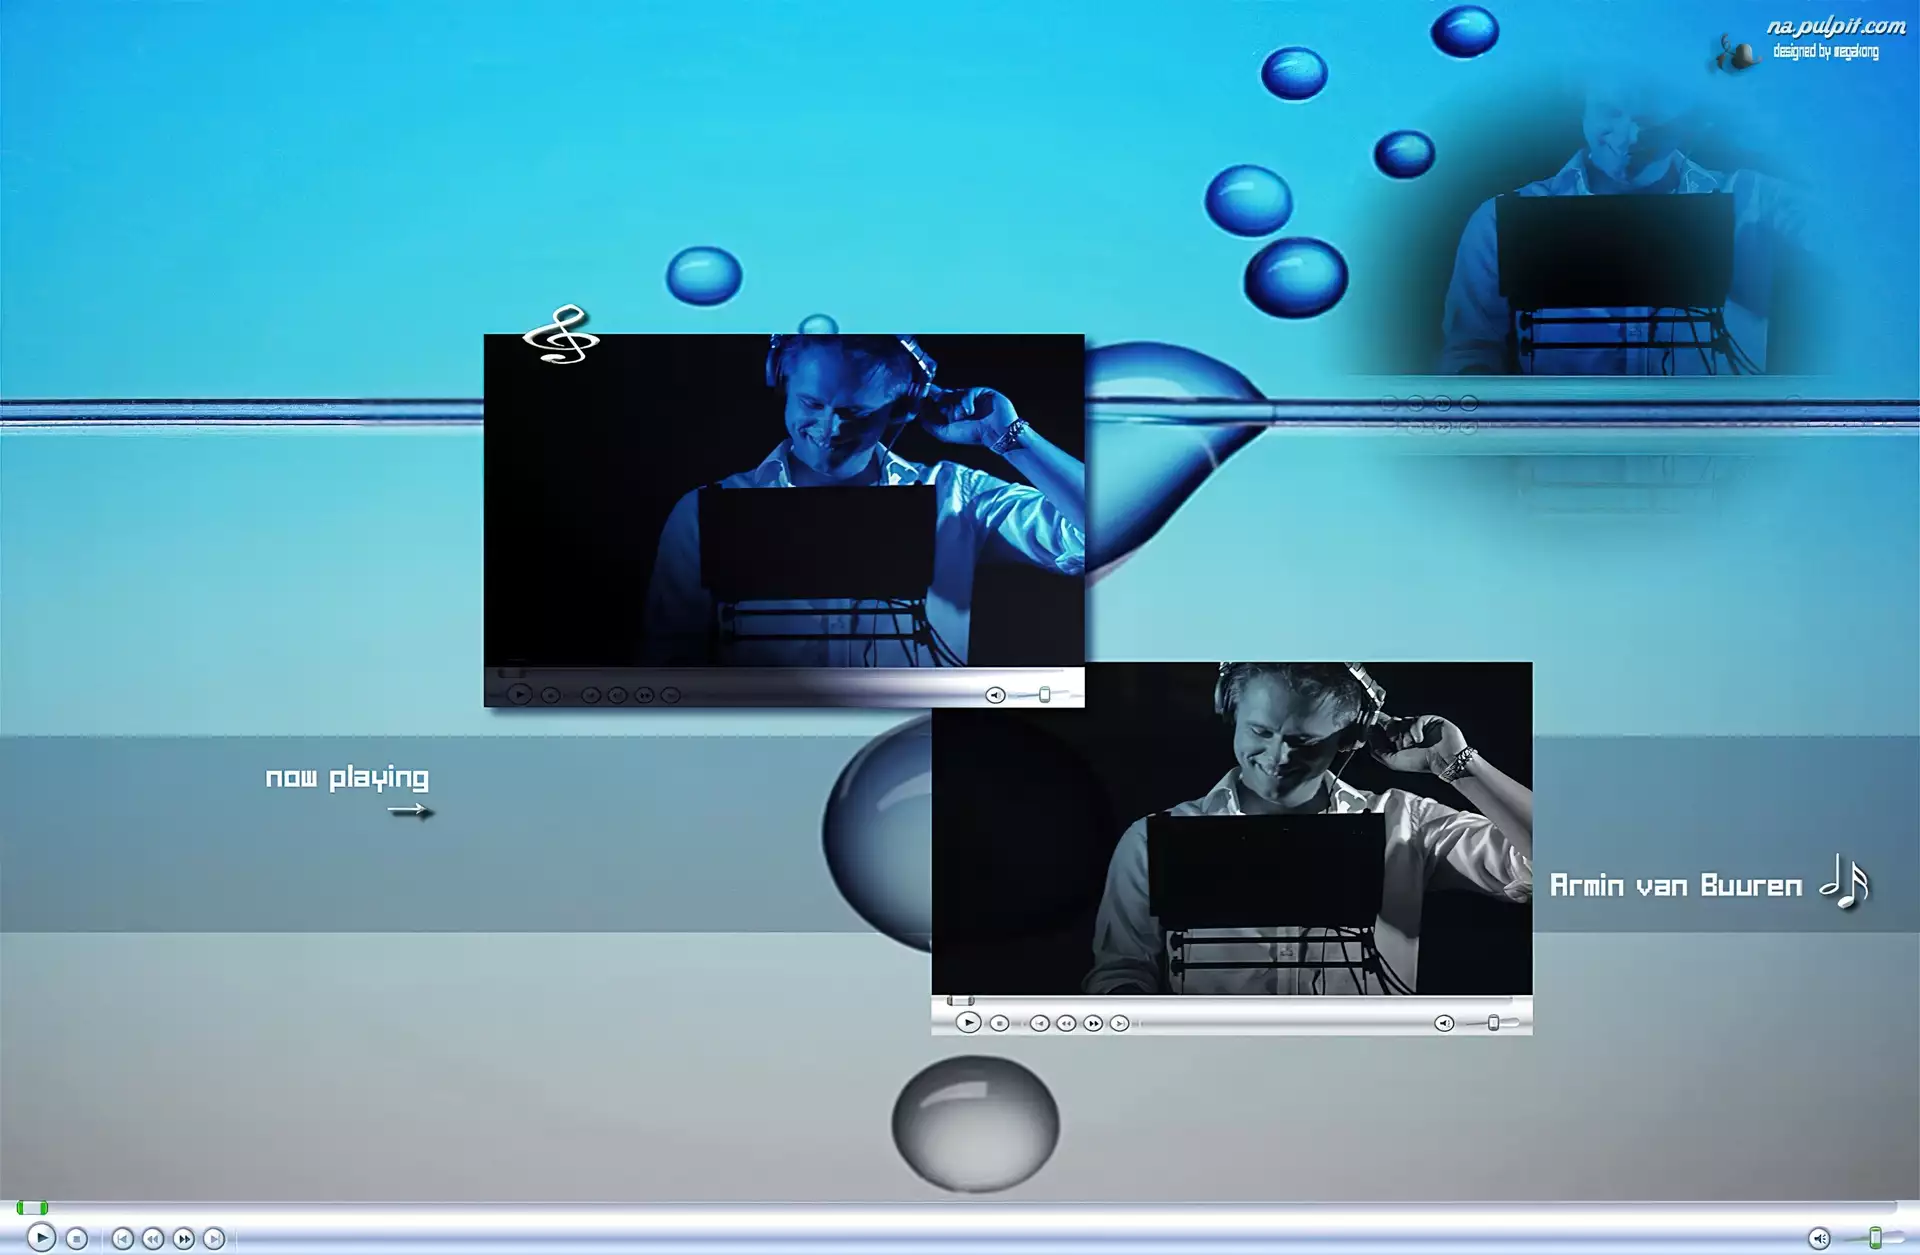Click the grayscale player's volume slider knob

(1493, 1022)
